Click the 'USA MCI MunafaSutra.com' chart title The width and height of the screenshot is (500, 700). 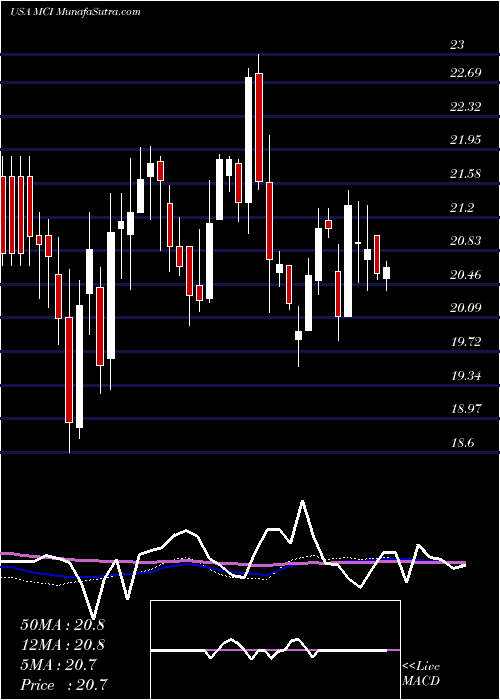pos(75,11)
